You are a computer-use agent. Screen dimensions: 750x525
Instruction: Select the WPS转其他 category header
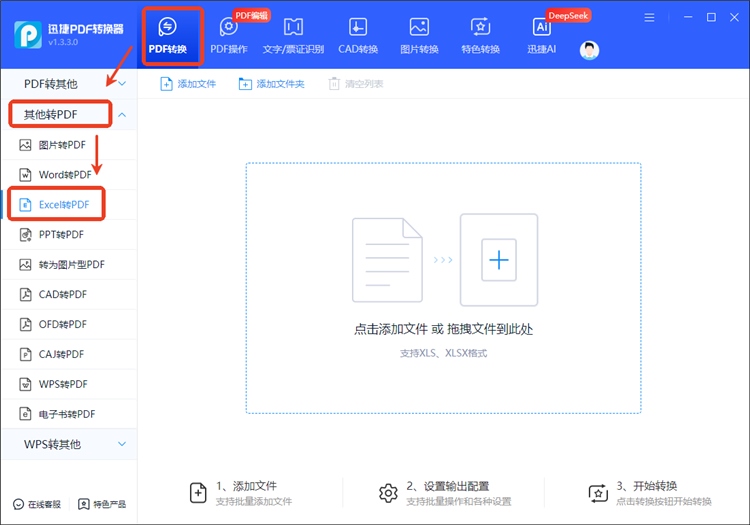pos(69,444)
